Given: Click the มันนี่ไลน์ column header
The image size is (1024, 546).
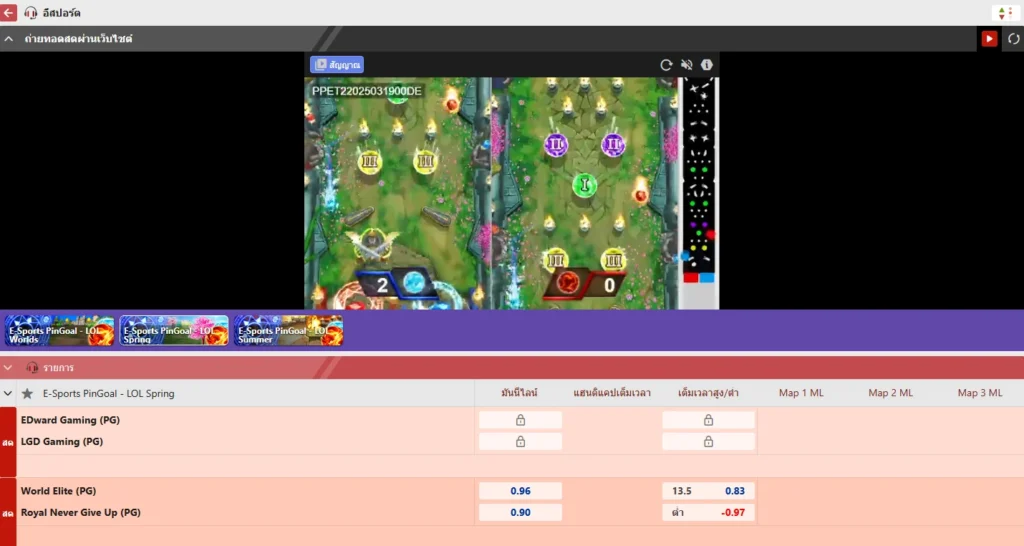Looking at the screenshot, I should coord(519,393).
